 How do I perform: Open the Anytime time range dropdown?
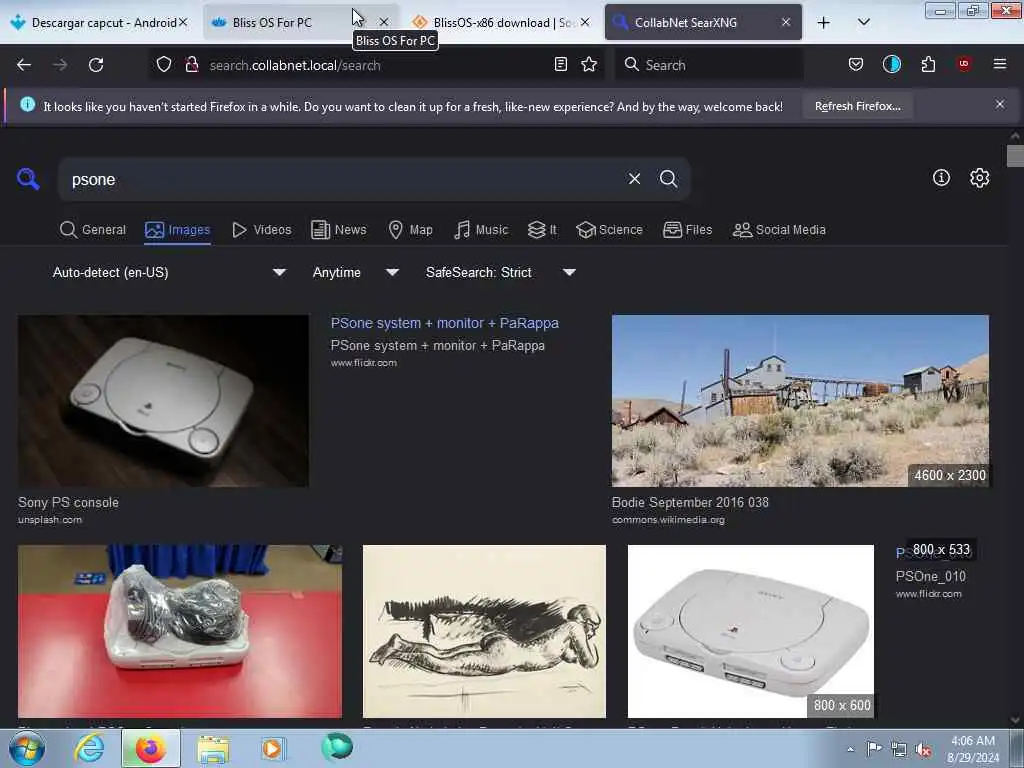point(355,272)
